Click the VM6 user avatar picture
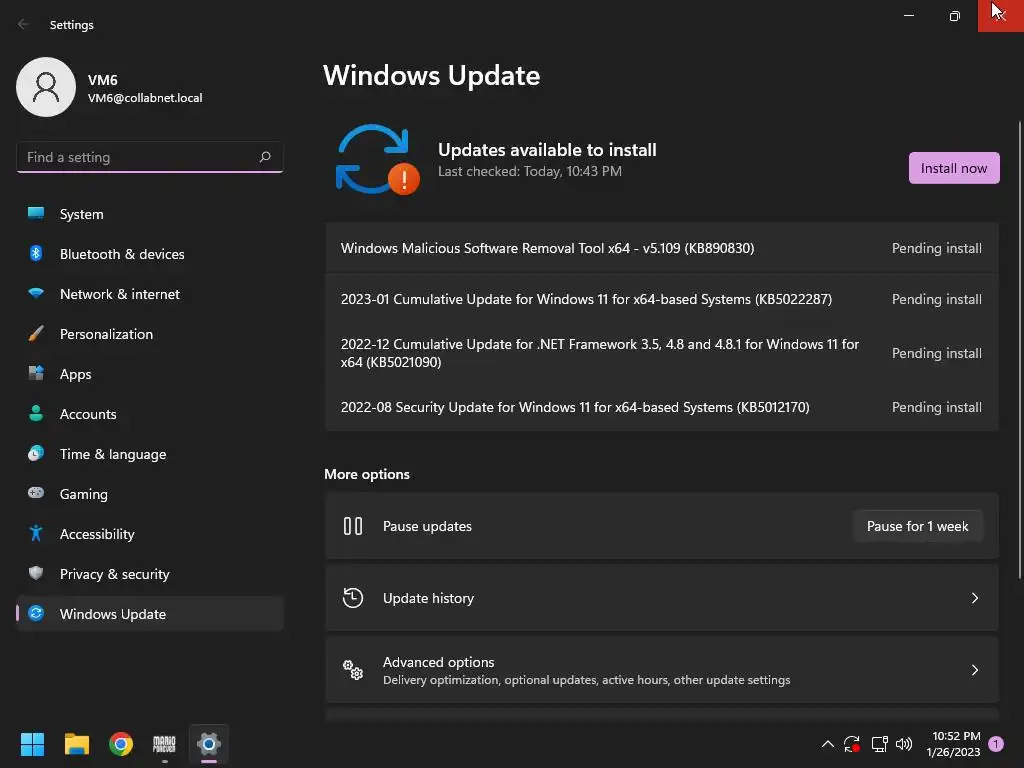Screen dimensions: 1024x768 coord(46,87)
